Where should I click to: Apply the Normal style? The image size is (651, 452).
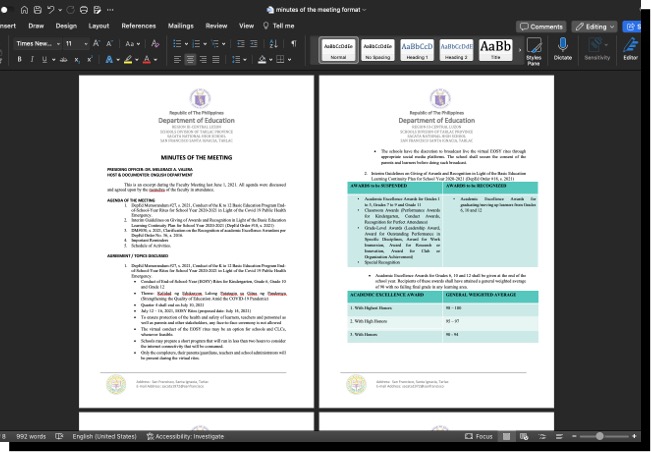(x=338, y=50)
